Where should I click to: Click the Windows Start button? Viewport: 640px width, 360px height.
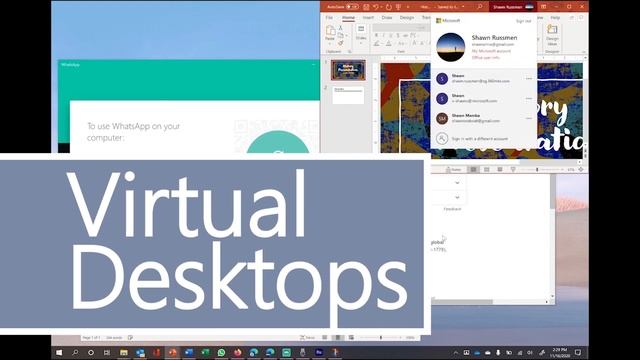59,352
